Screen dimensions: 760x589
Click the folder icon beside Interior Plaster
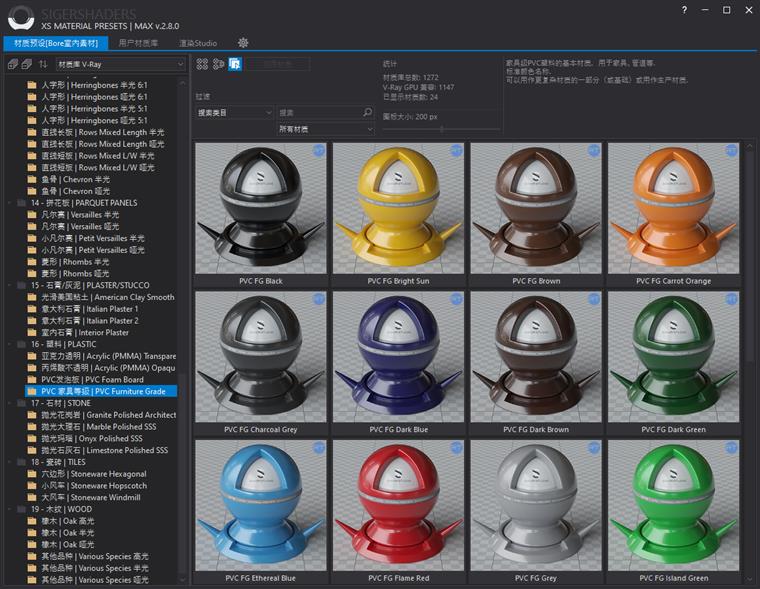pos(32,333)
